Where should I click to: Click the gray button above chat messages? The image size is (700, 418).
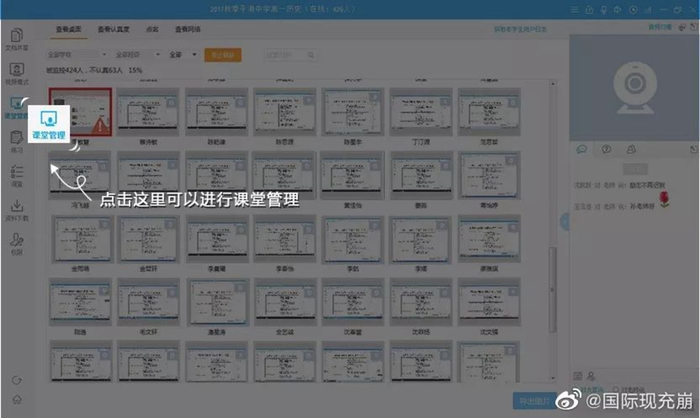click(635, 169)
